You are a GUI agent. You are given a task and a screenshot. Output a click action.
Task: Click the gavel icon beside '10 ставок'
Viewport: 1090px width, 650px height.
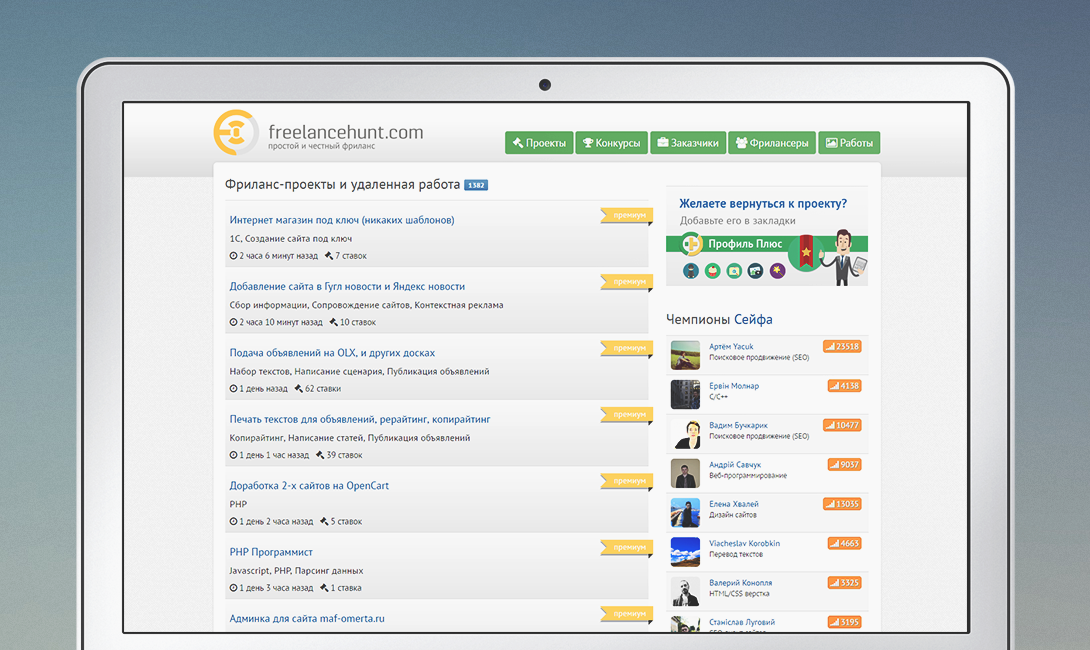(x=334, y=322)
